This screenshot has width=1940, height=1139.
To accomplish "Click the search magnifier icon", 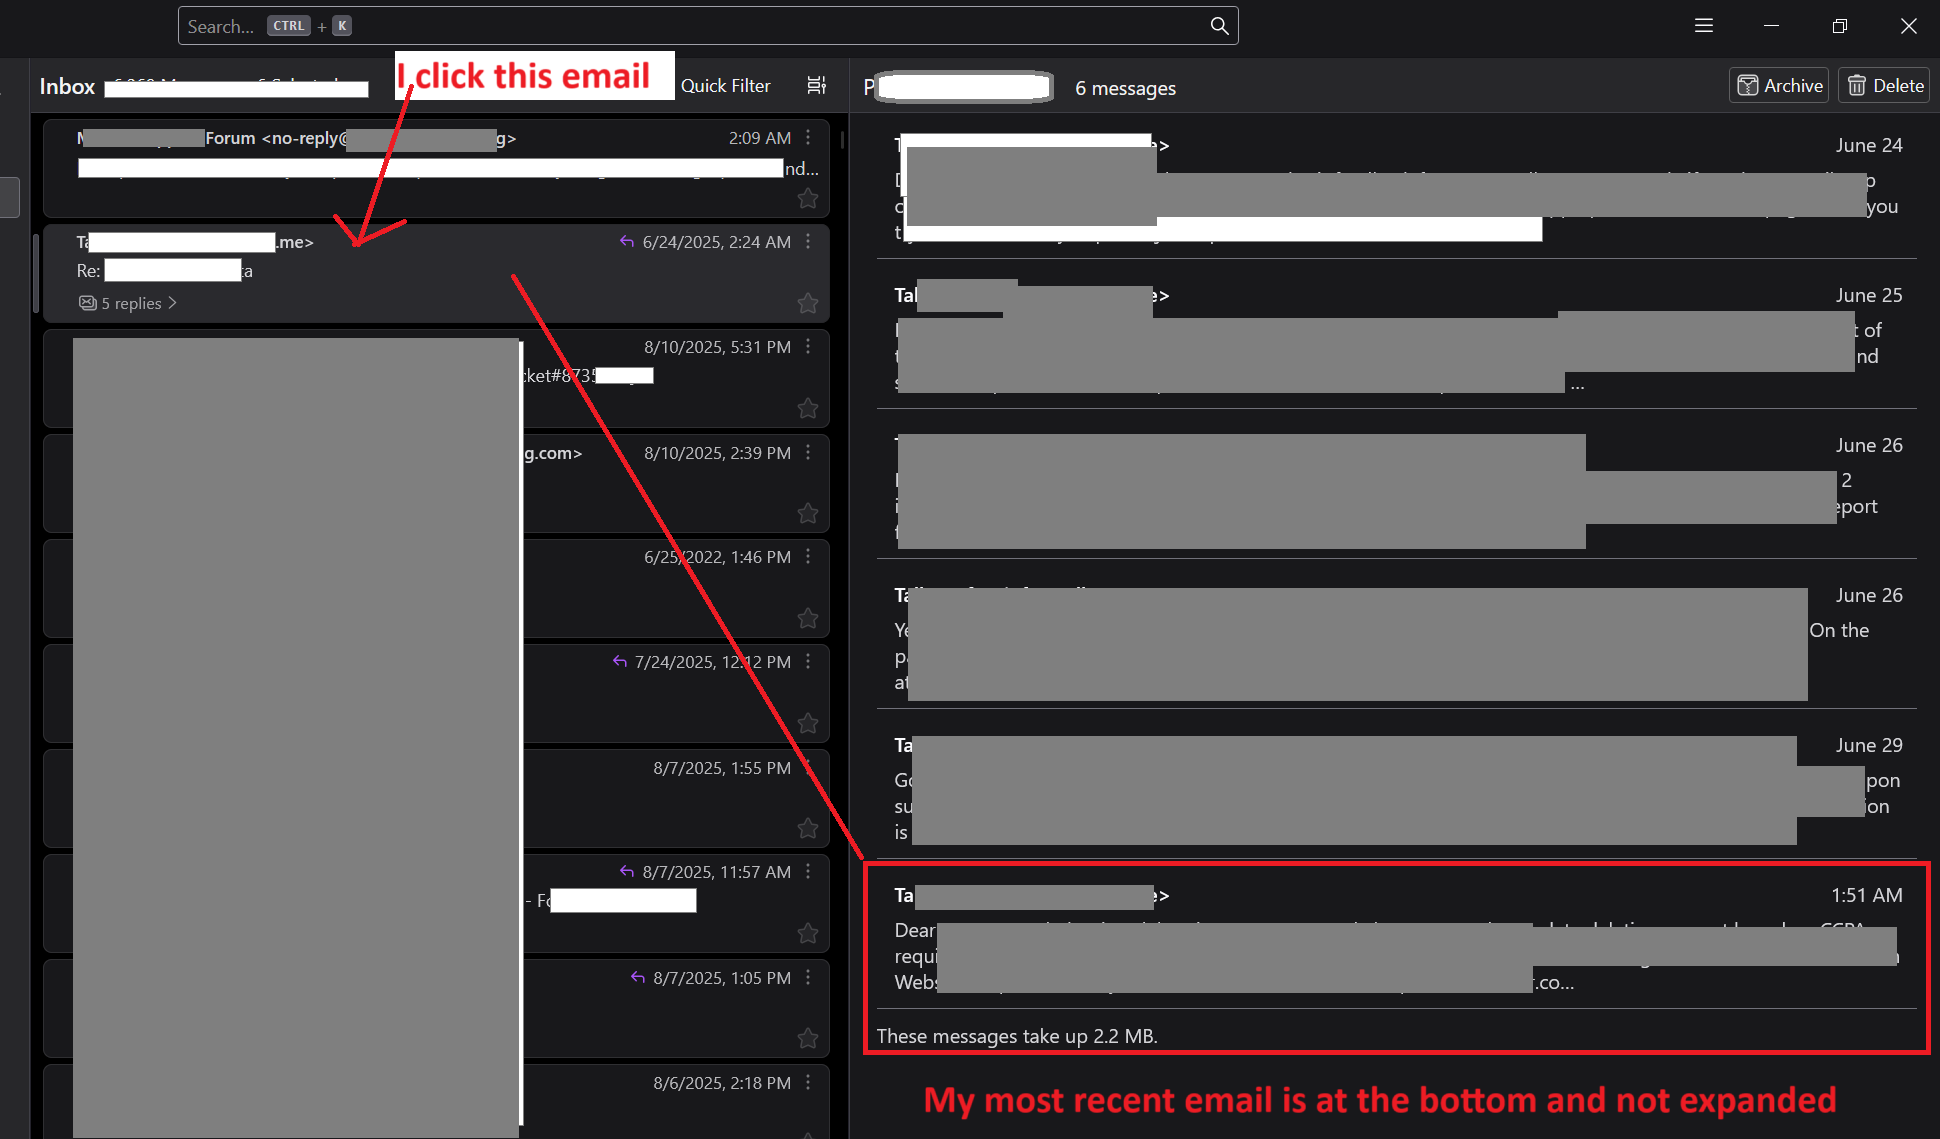I will coord(1219,26).
